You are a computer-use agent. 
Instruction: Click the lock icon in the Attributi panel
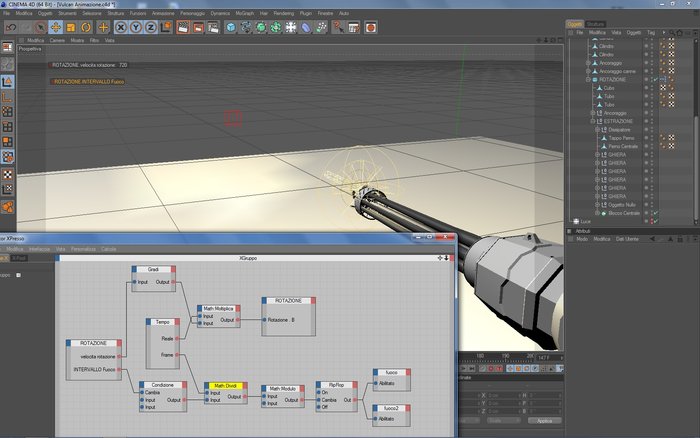pyautogui.click(x=680, y=239)
